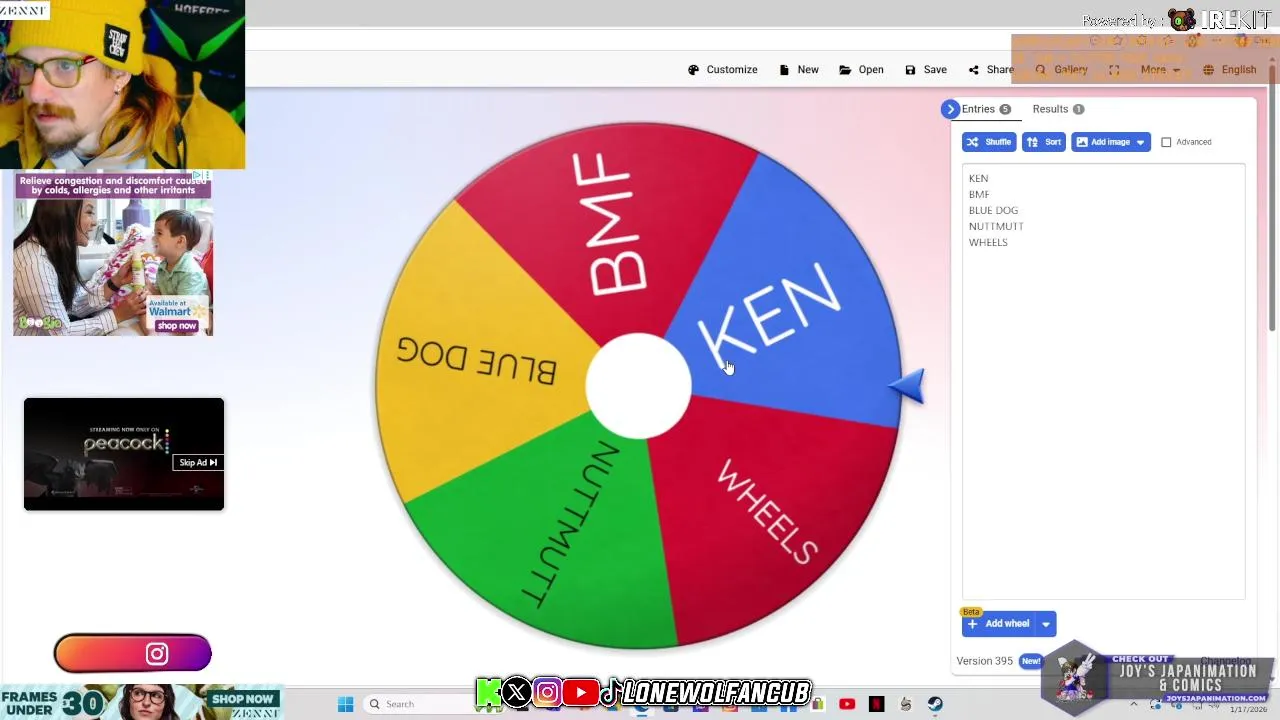Image resolution: width=1280 pixels, height=720 pixels.
Task: Create a New wheel
Action: click(799, 70)
